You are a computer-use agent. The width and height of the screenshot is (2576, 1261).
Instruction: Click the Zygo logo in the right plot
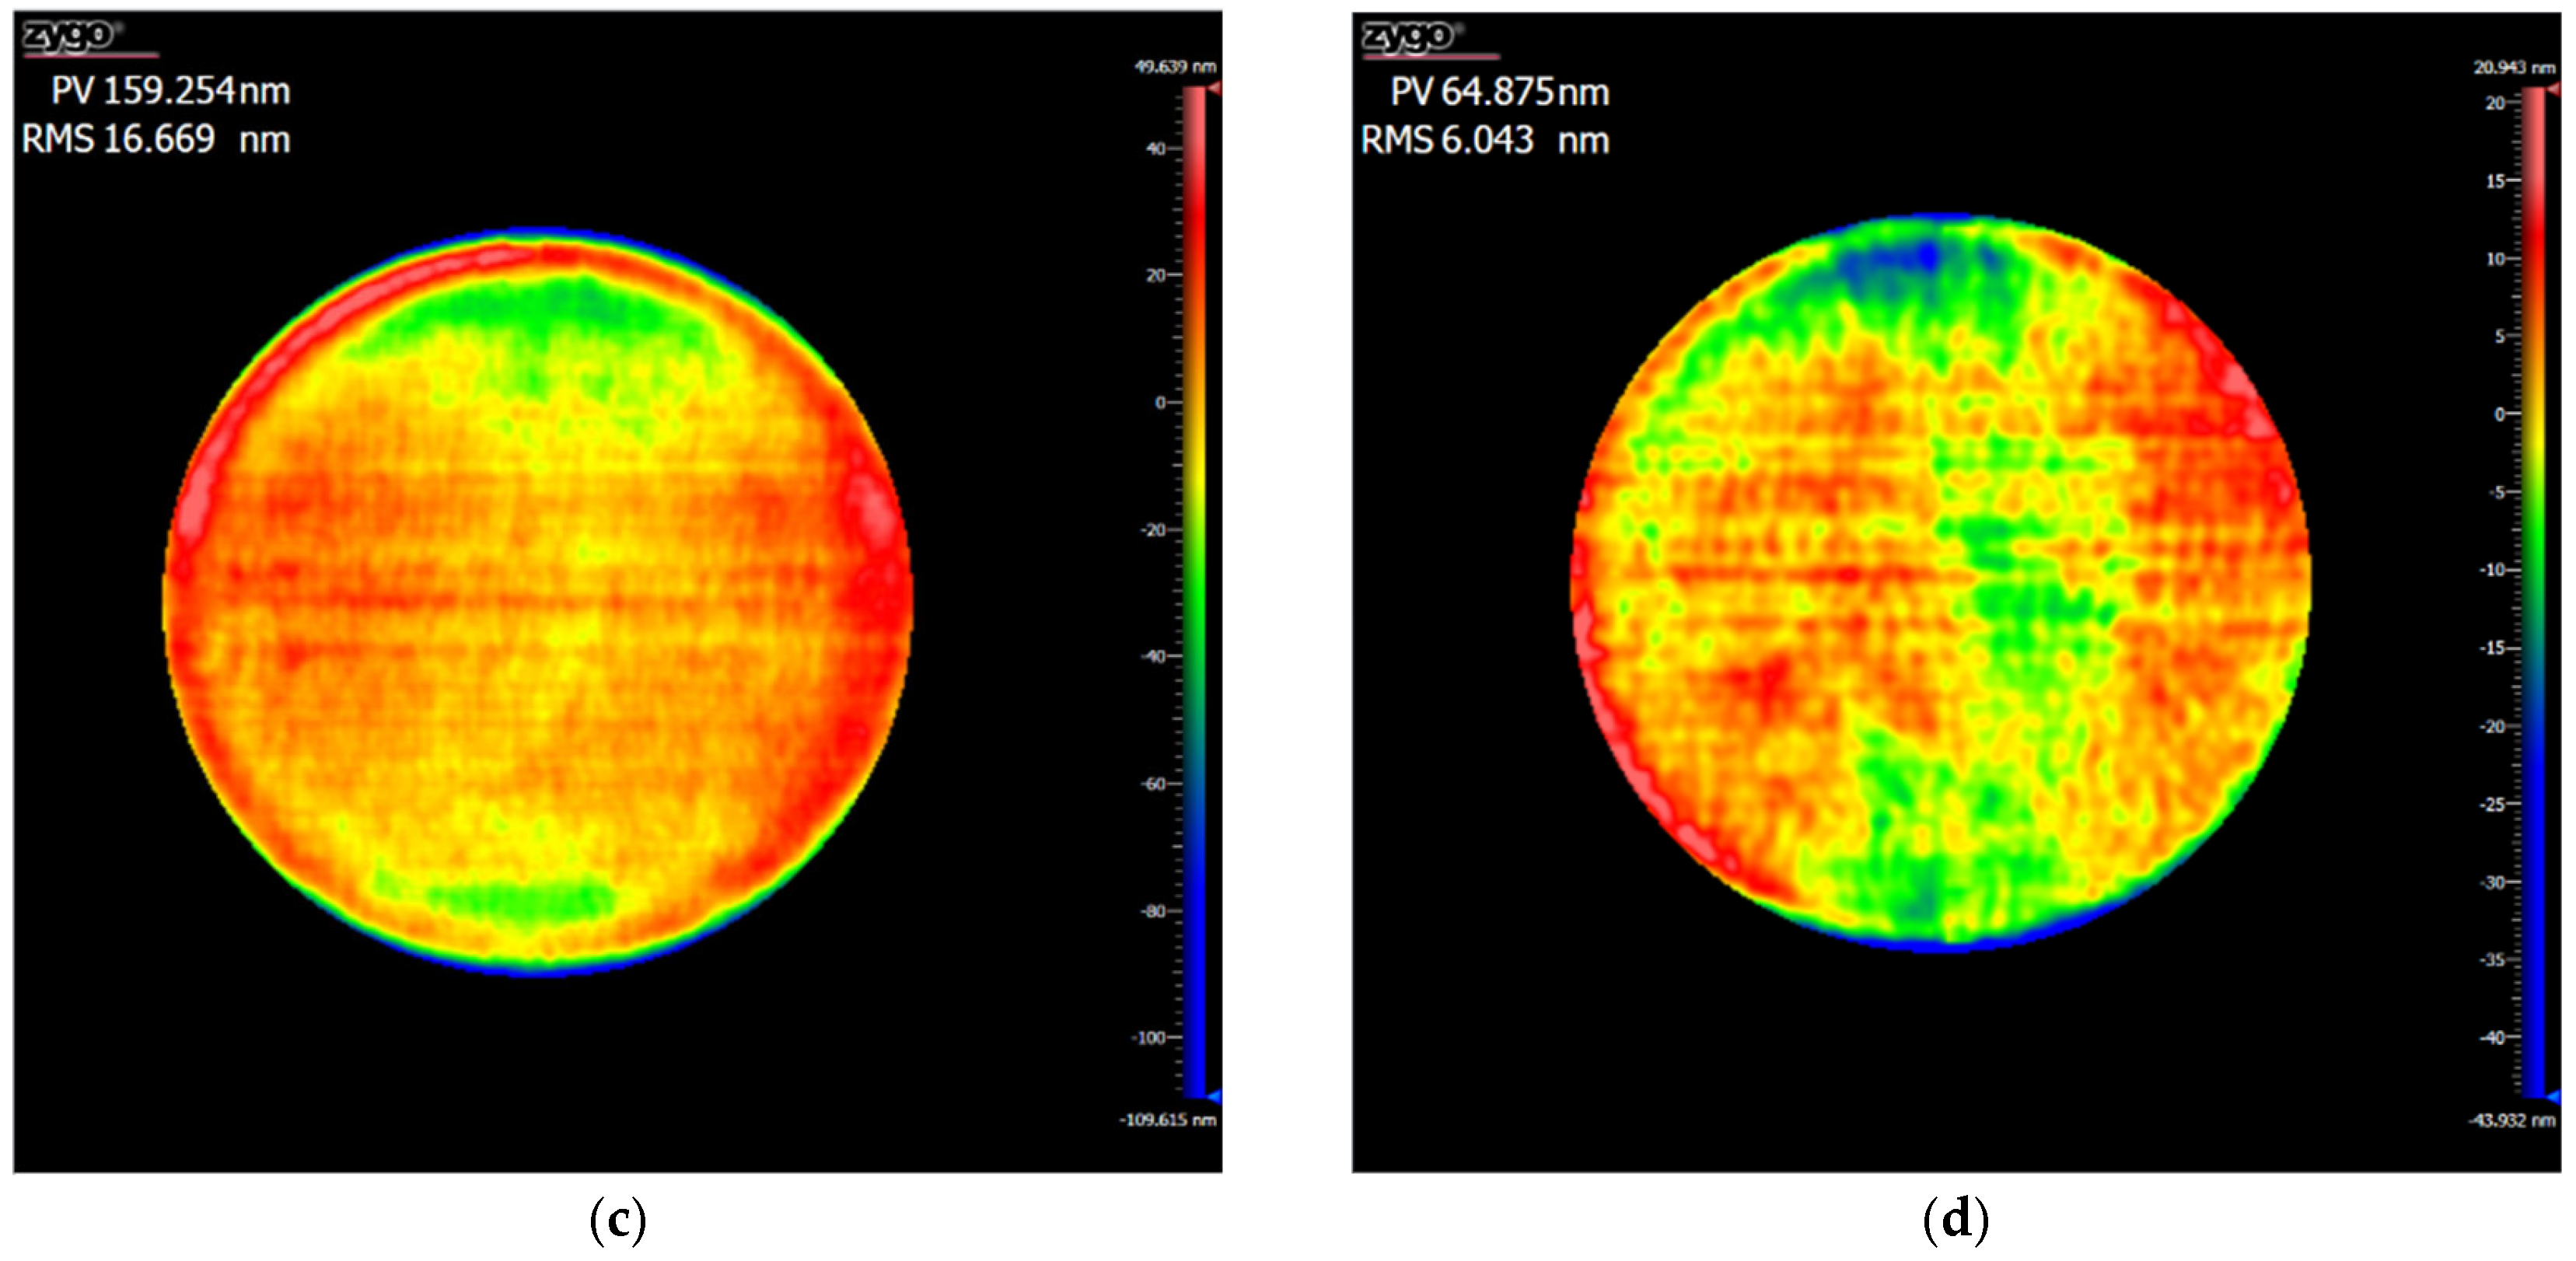pyautogui.click(x=1409, y=37)
